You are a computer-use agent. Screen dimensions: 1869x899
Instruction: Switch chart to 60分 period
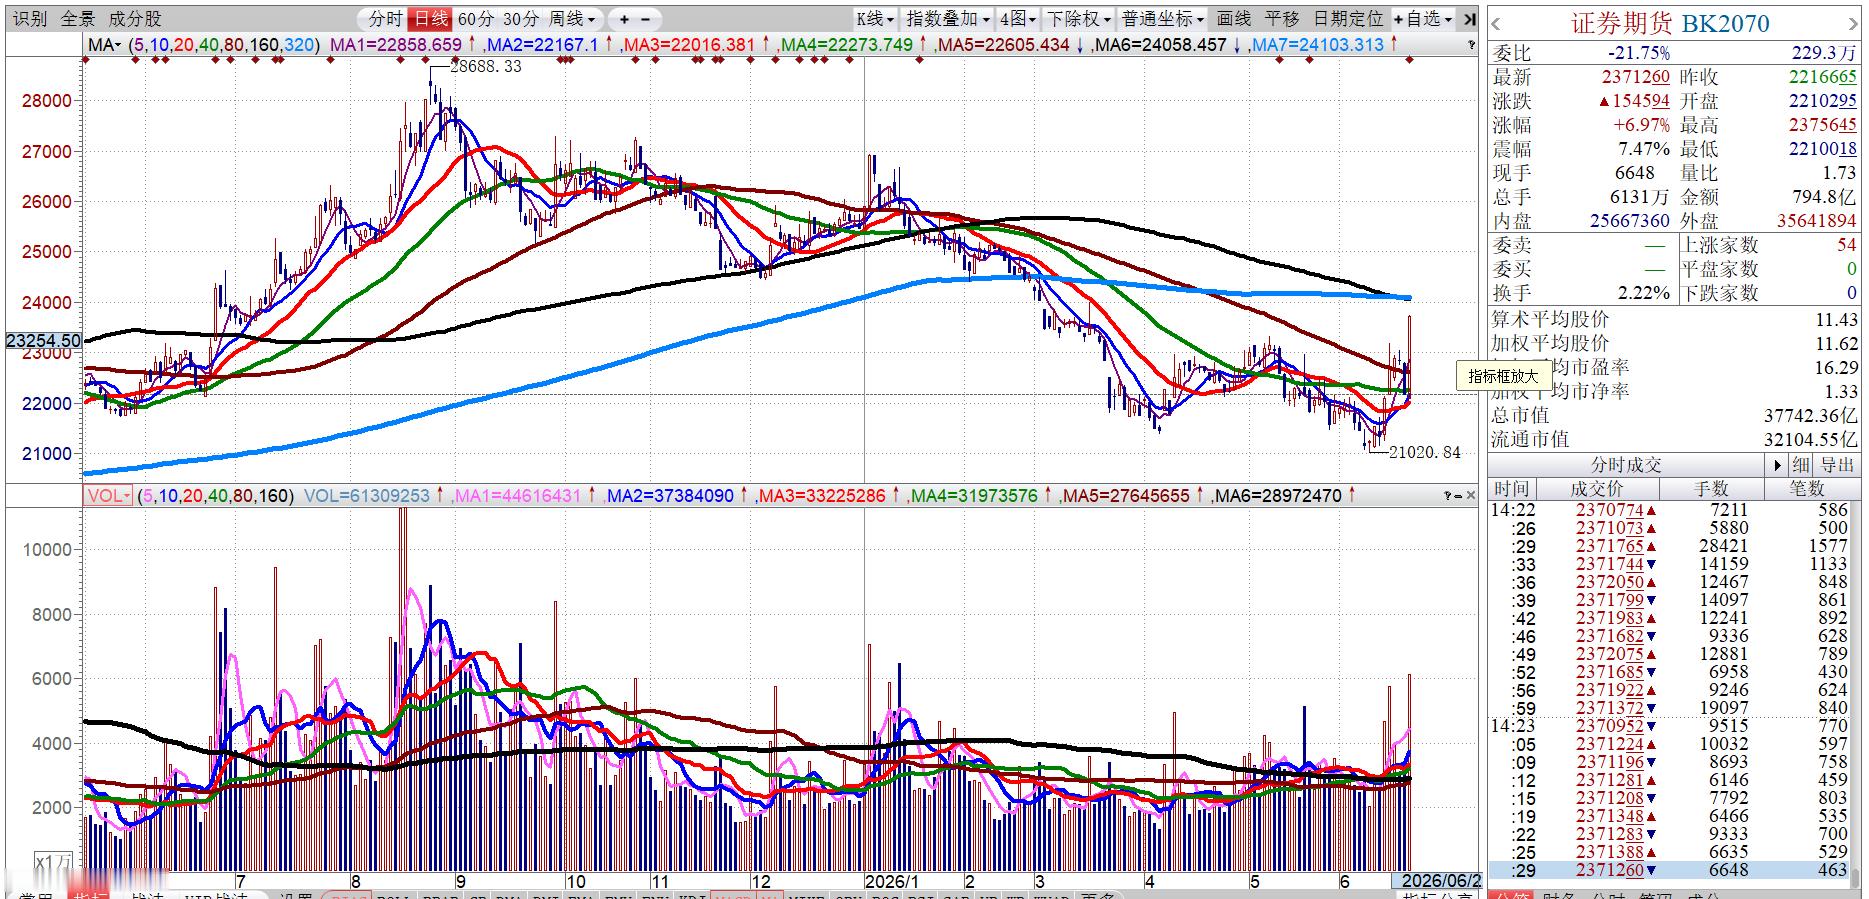pyautogui.click(x=476, y=19)
